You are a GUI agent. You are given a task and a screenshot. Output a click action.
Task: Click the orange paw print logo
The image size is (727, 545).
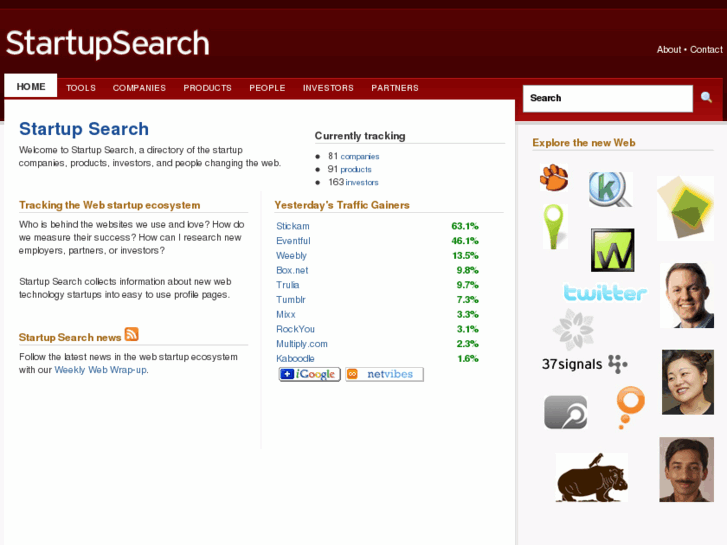coord(554,177)
